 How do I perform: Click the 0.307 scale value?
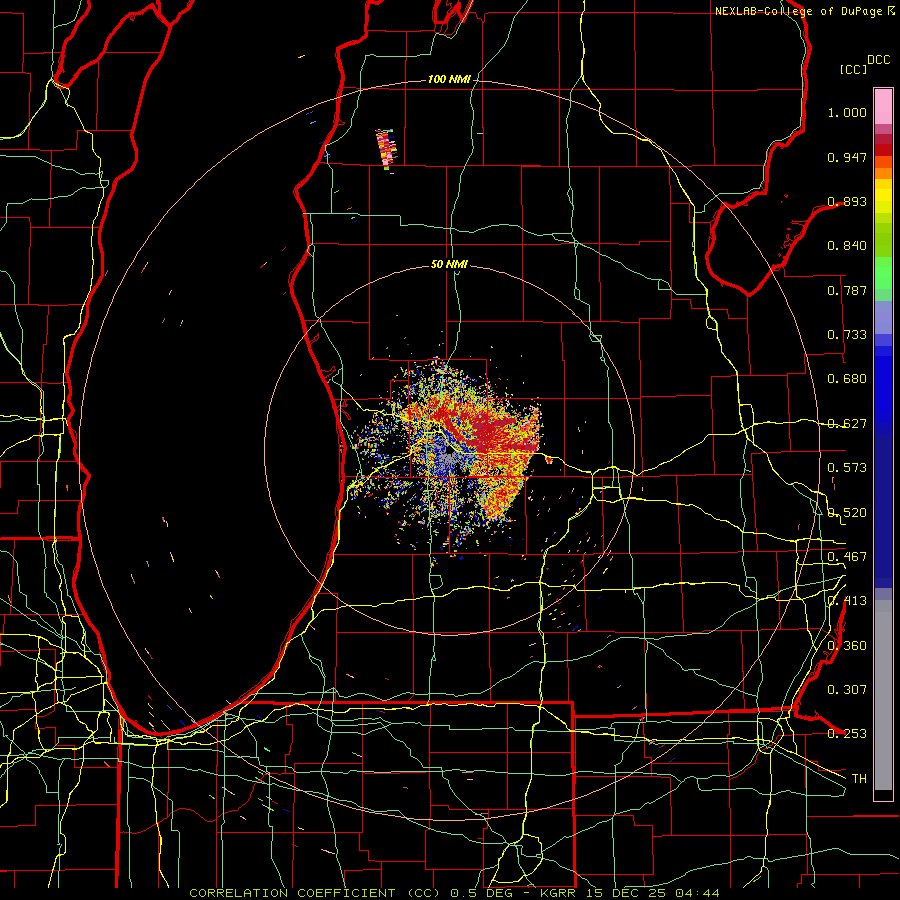click(847, 689)
